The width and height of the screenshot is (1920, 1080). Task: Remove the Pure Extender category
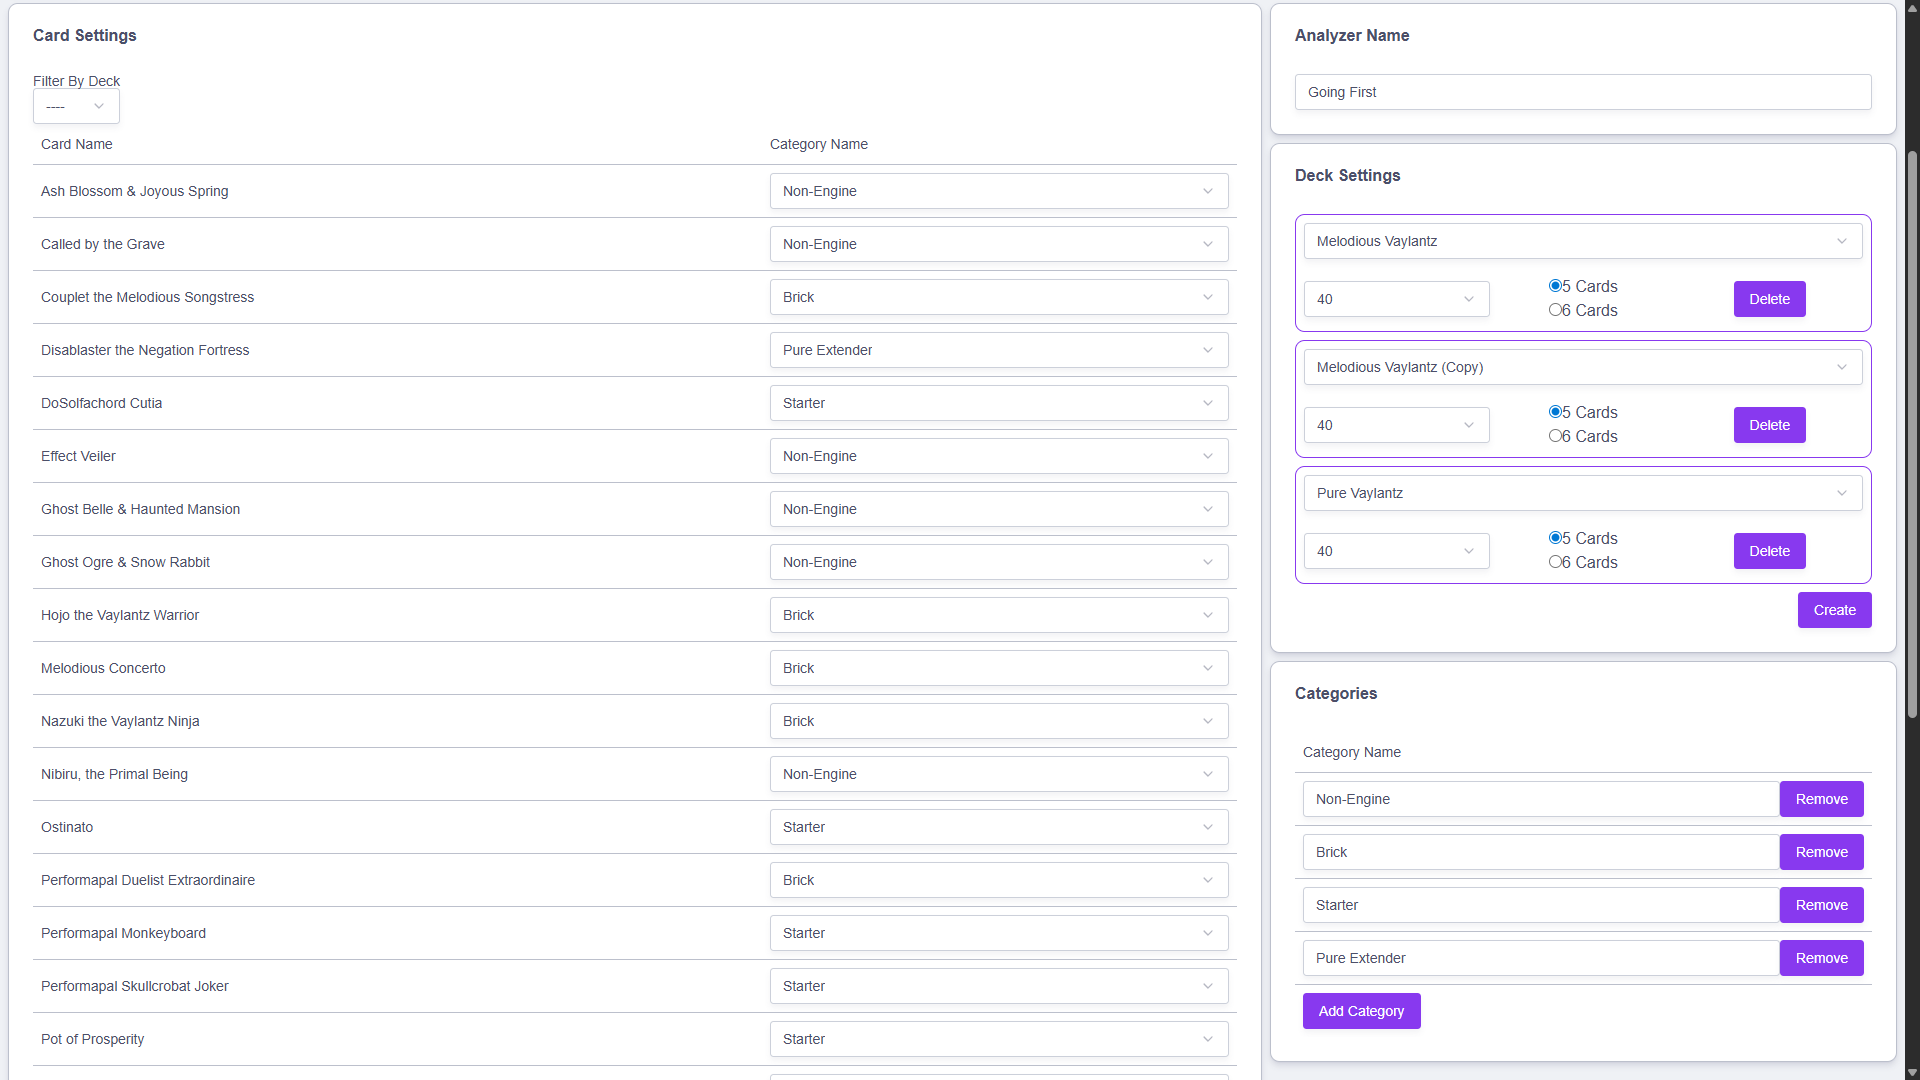1821,958
